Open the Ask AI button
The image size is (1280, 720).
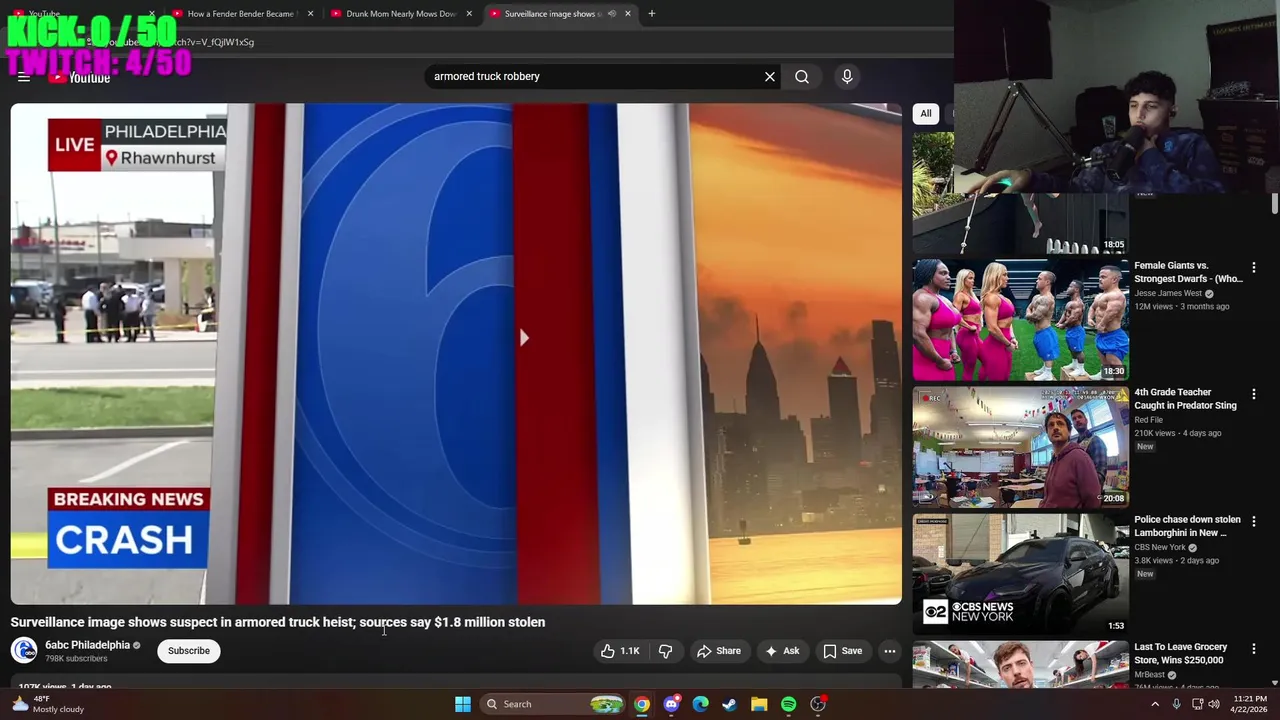click(782, 651)
